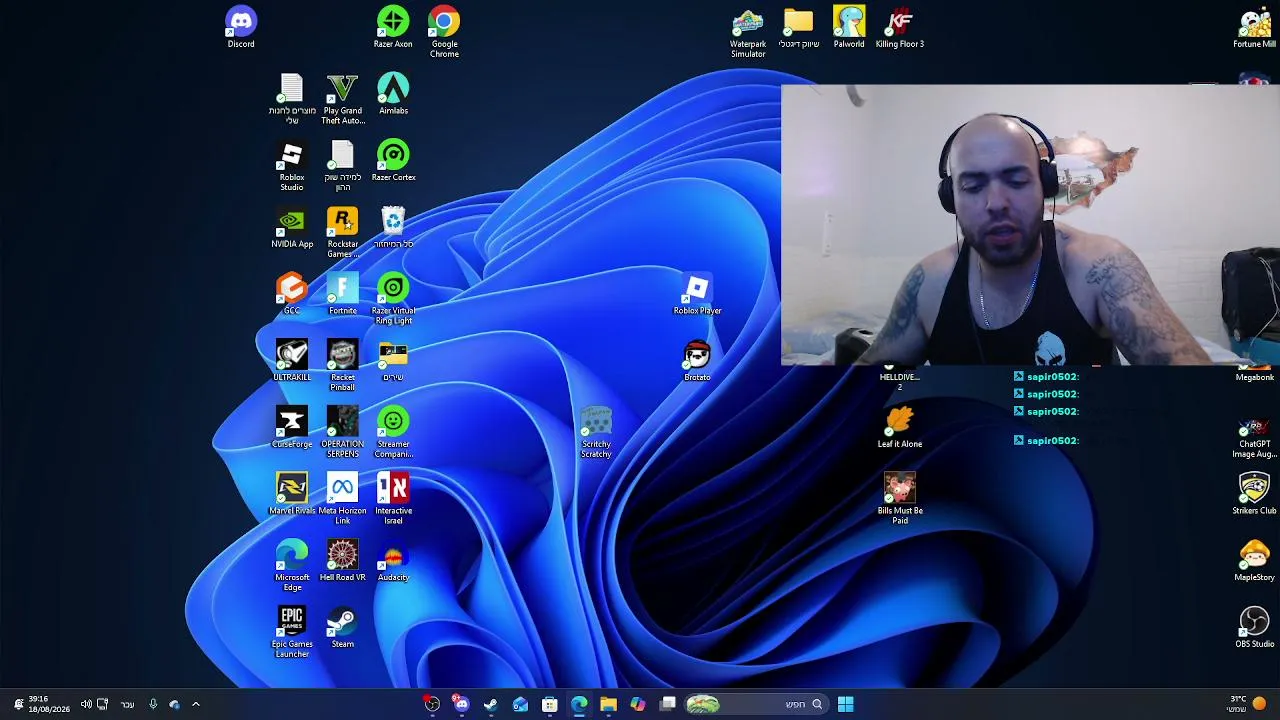Select the Razer Virtual Ring Light icon
This screenshot has height=720, width=1280.
(x=393, y=299)
